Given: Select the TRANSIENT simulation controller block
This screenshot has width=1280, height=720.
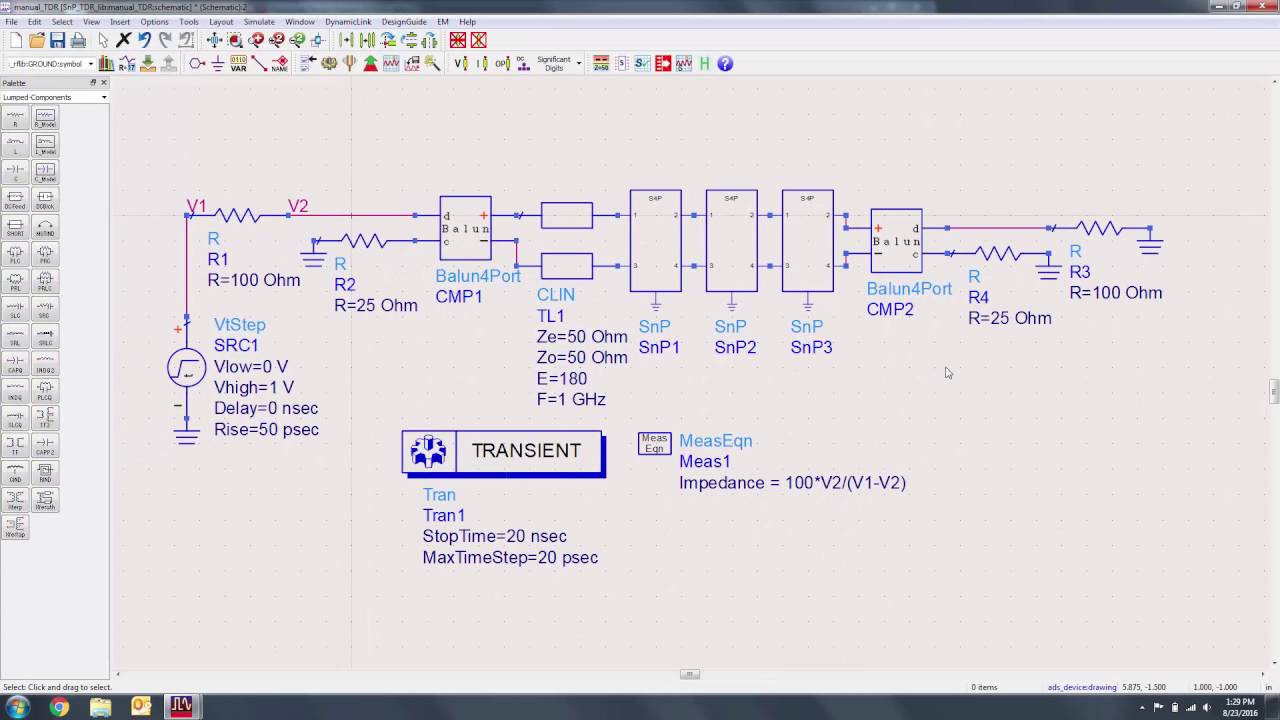Looking at the screenshot, I should point(503,452).
